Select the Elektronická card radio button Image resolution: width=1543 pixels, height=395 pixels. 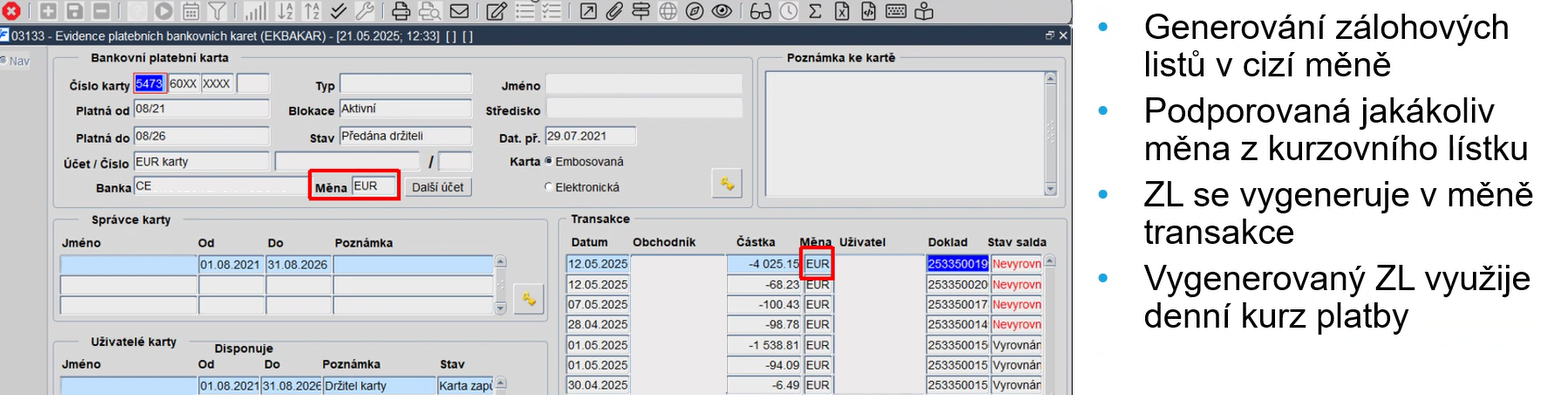[x=548, y=187]
